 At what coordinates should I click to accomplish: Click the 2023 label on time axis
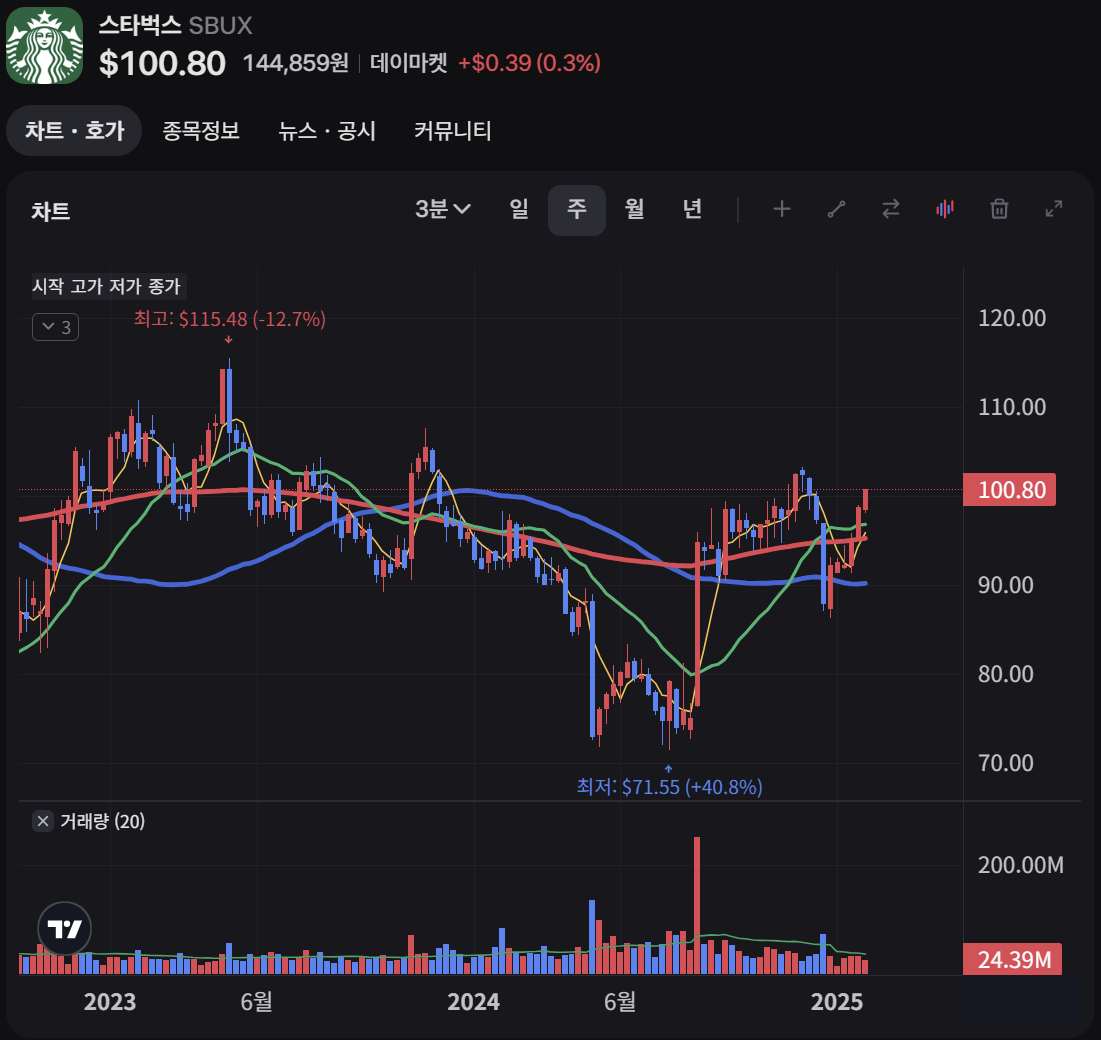110,1001
